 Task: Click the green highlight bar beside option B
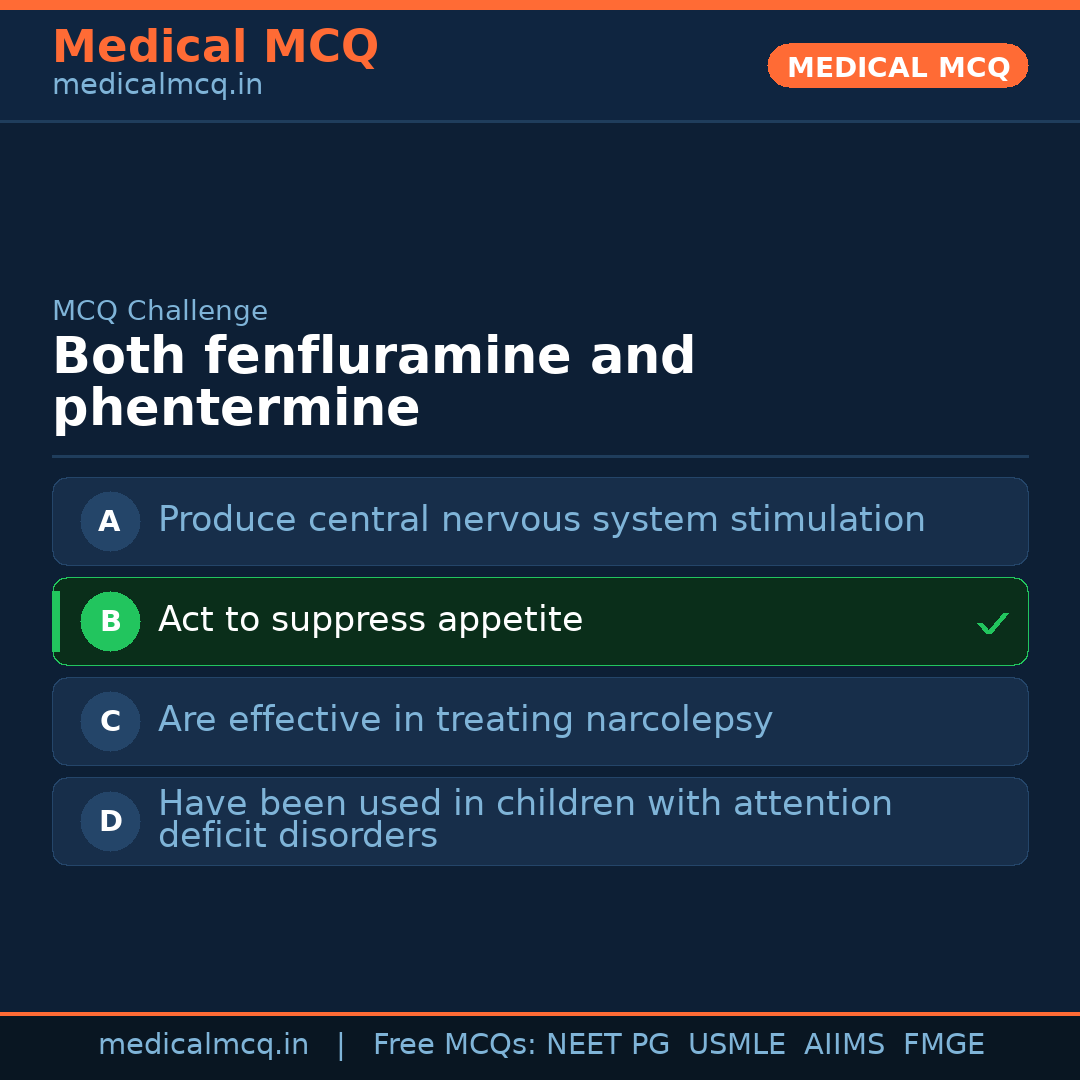(x=56, y=621)
